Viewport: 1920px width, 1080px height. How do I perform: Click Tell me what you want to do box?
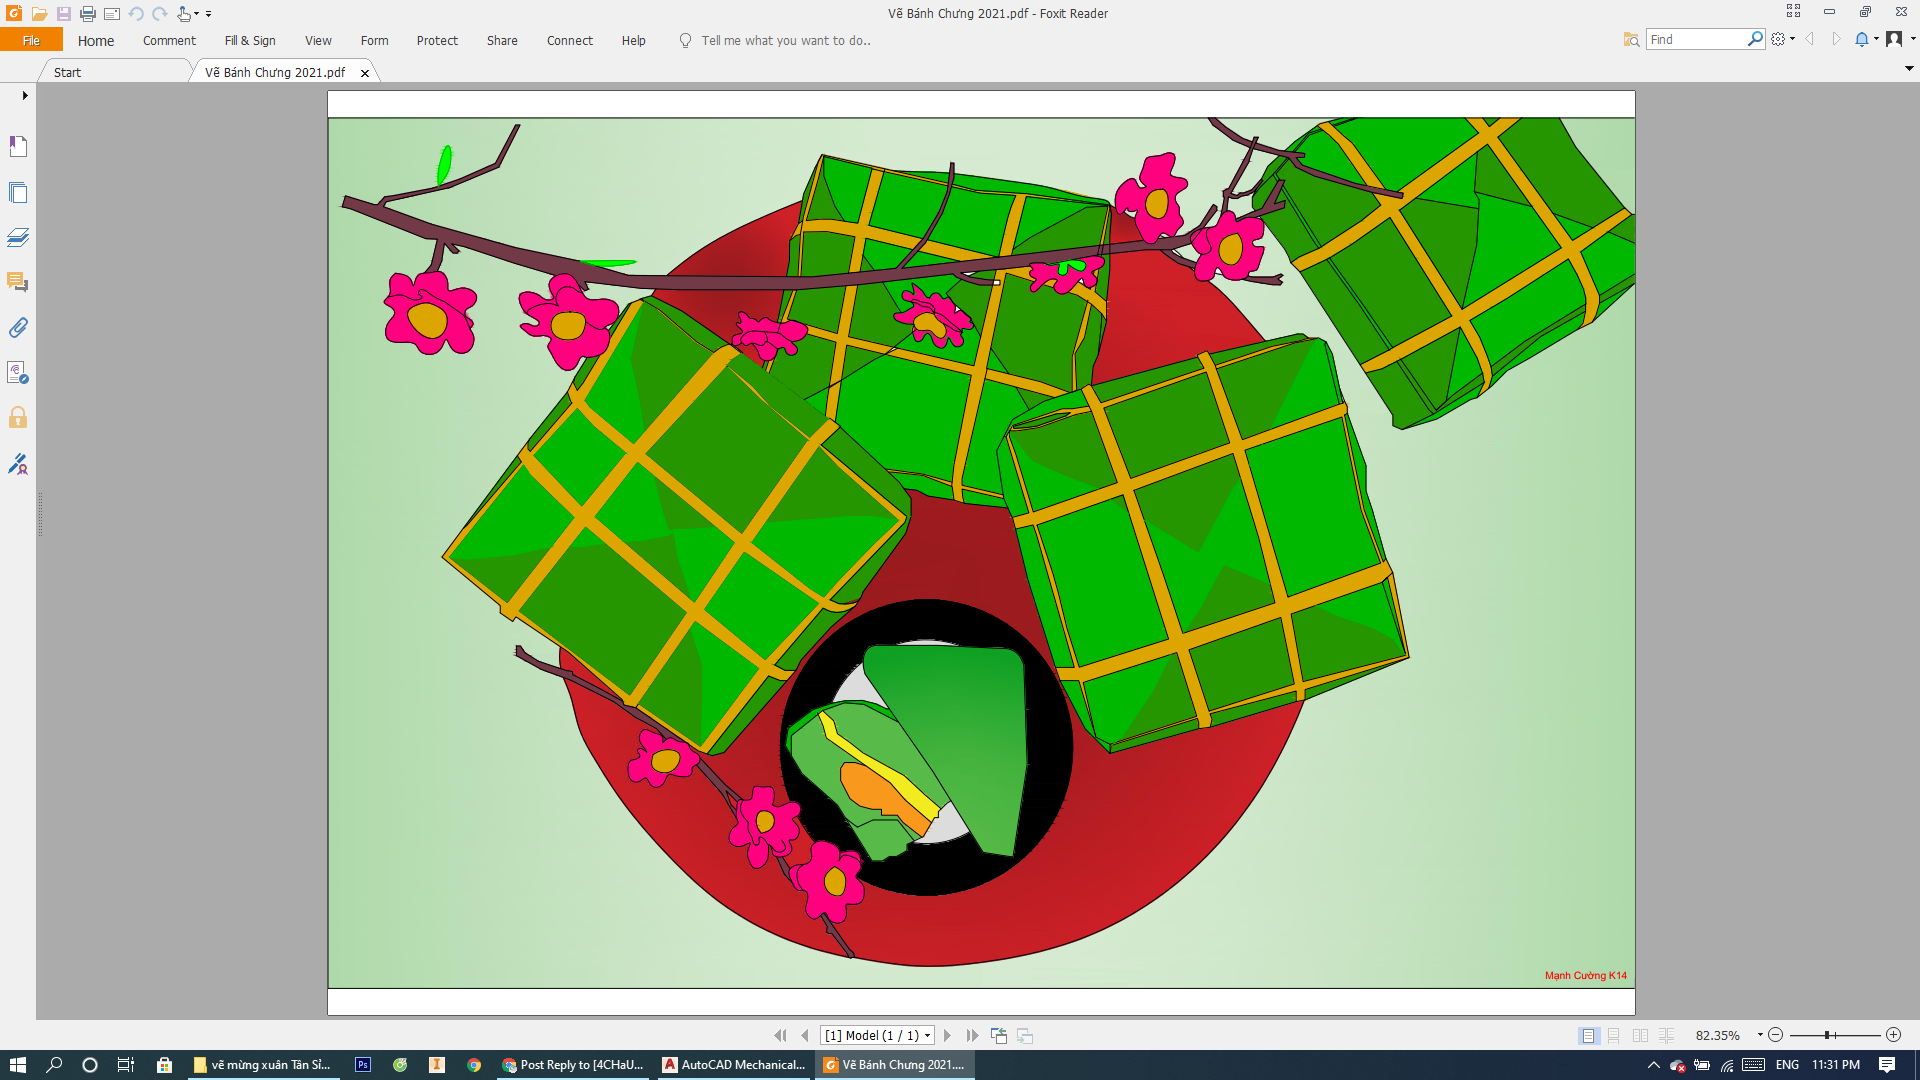[786, 40]
